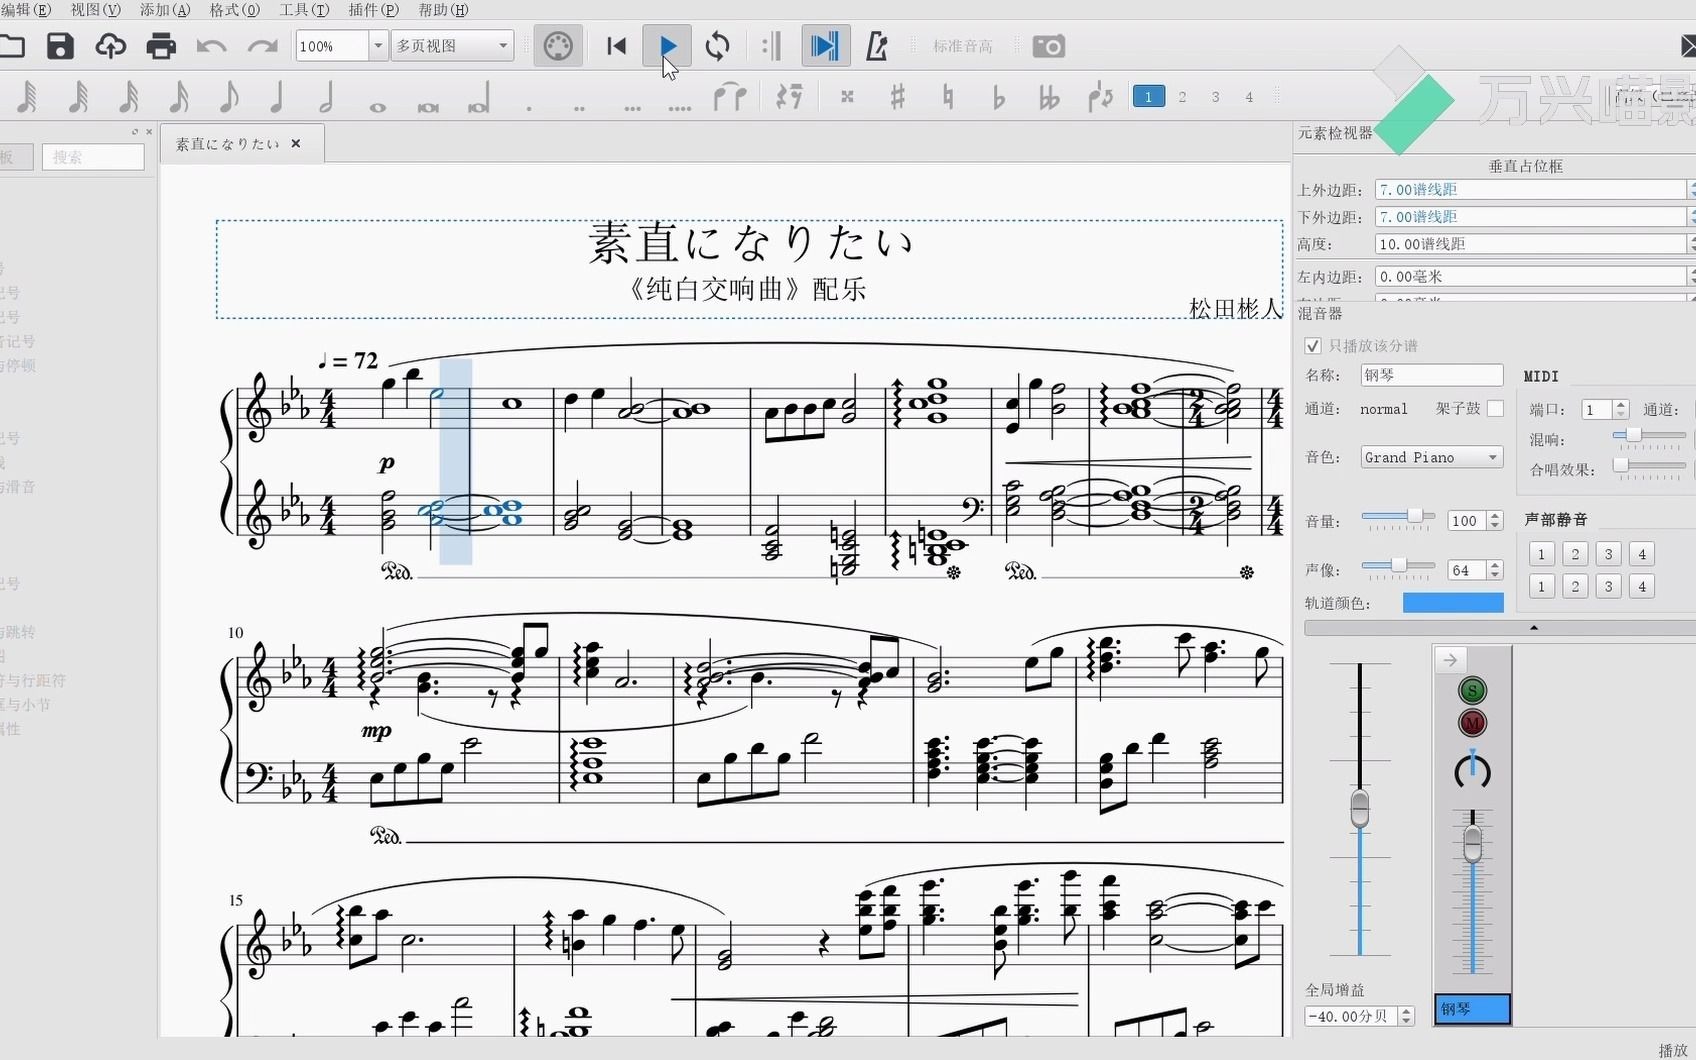Apply sharp accidental
Image resolution: width=1696 pixels, height=1060 pixels.
point(897,97)
